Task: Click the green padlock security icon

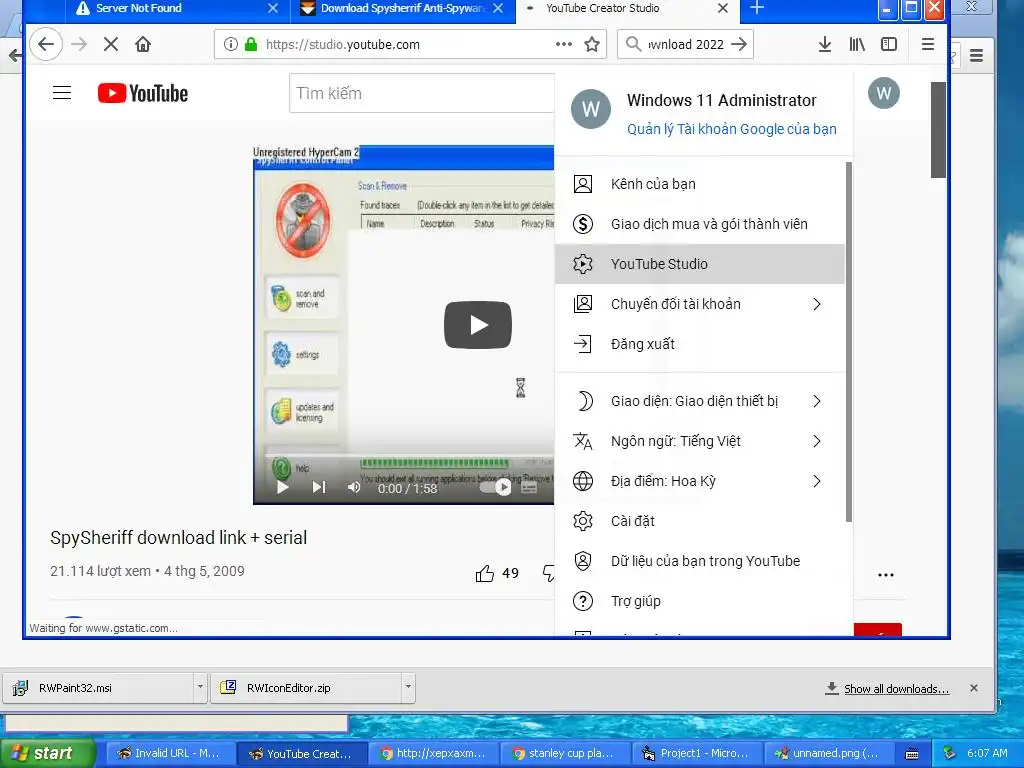Action: (x=251, y=44)
